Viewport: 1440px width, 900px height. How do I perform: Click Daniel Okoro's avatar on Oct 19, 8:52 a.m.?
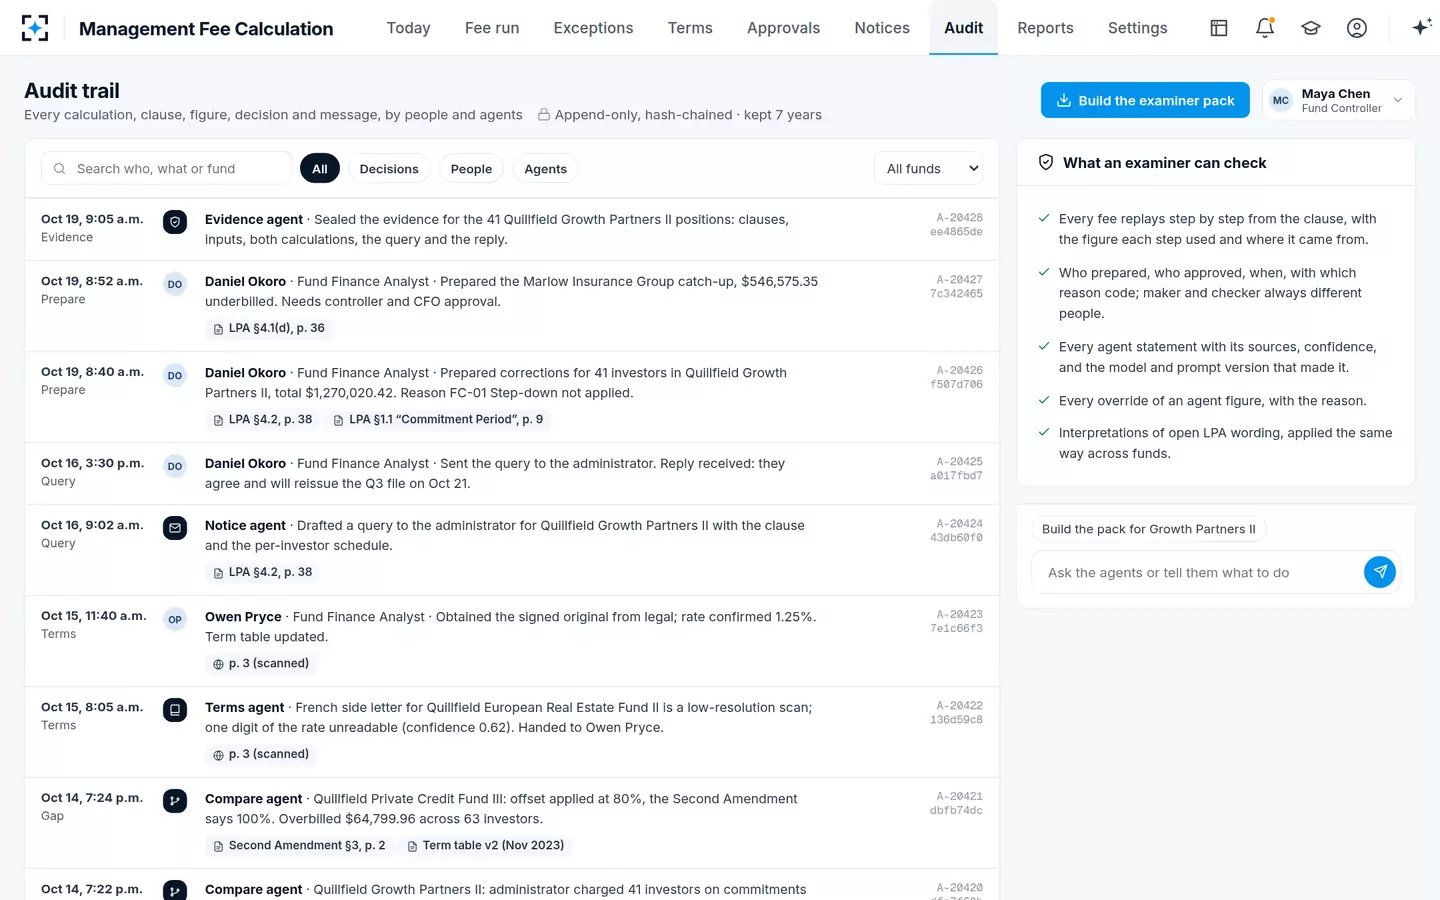click(175, 284)
